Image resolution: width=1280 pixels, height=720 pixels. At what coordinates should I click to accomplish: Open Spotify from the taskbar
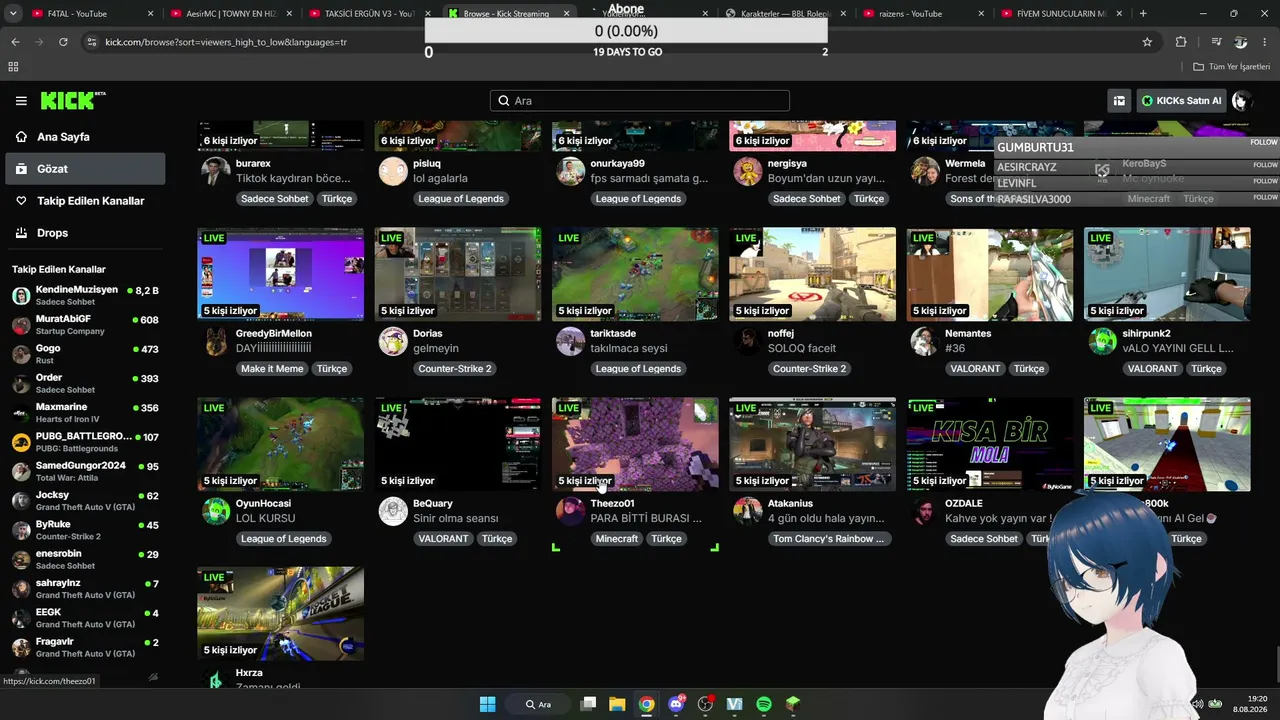click(764, 704)
